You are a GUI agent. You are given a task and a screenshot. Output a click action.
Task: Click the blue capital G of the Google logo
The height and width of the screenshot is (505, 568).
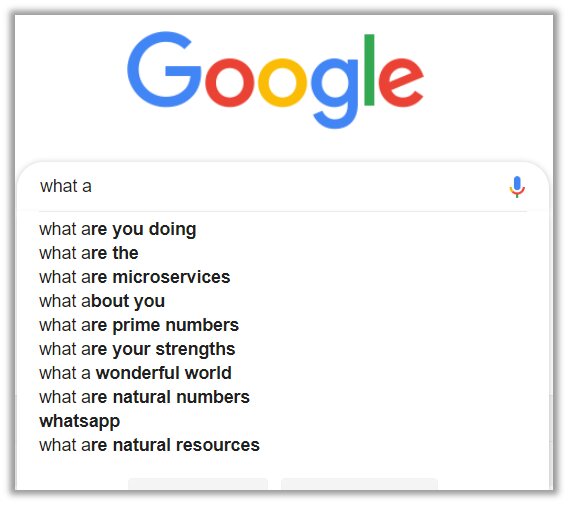164,69
